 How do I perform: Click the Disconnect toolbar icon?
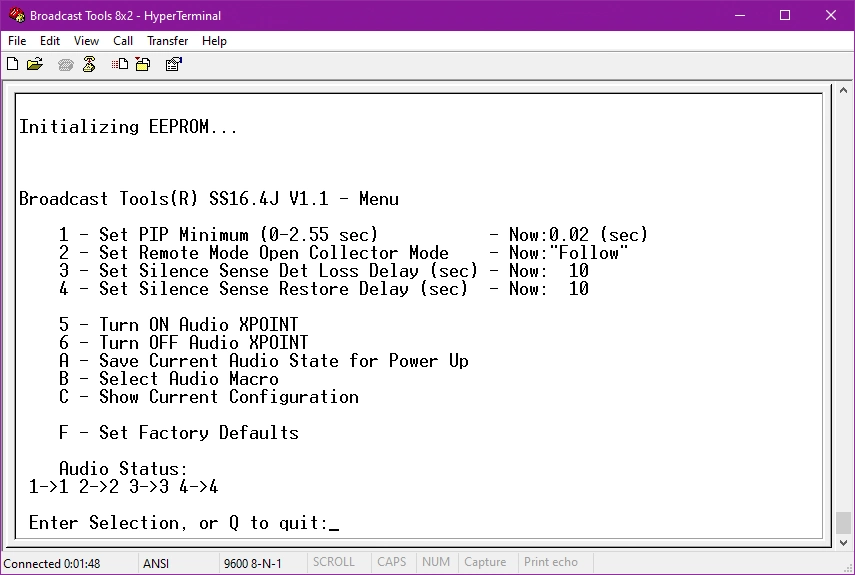pos(89,64)
